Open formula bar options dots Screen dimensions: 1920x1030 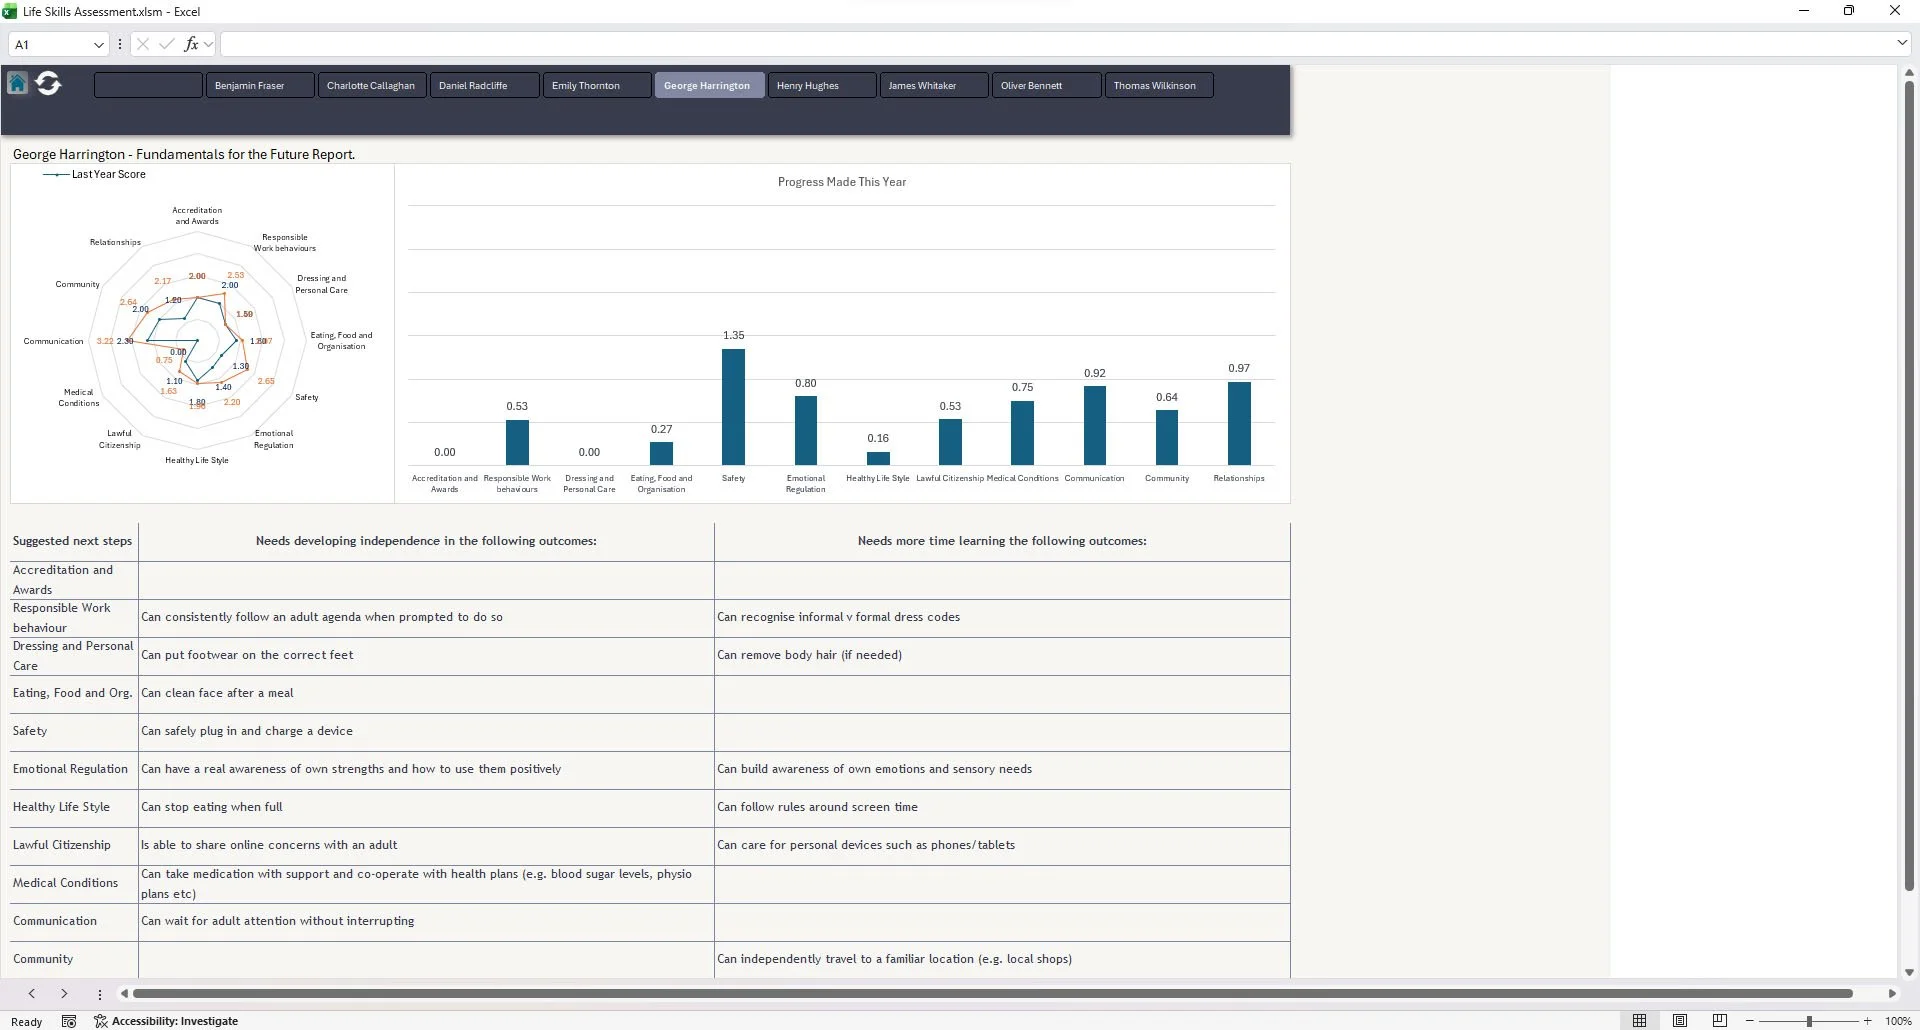(x=120, y=44)
